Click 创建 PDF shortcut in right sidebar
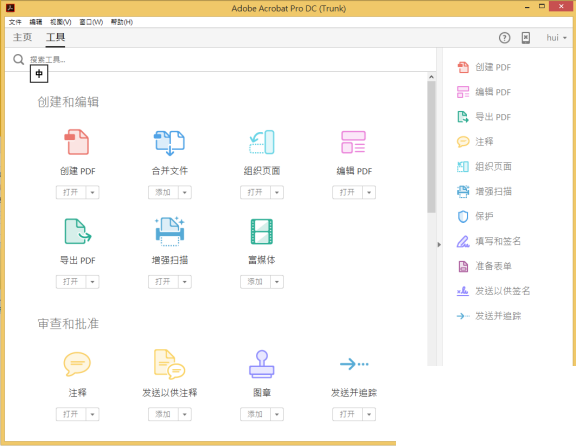 (484, 67)
